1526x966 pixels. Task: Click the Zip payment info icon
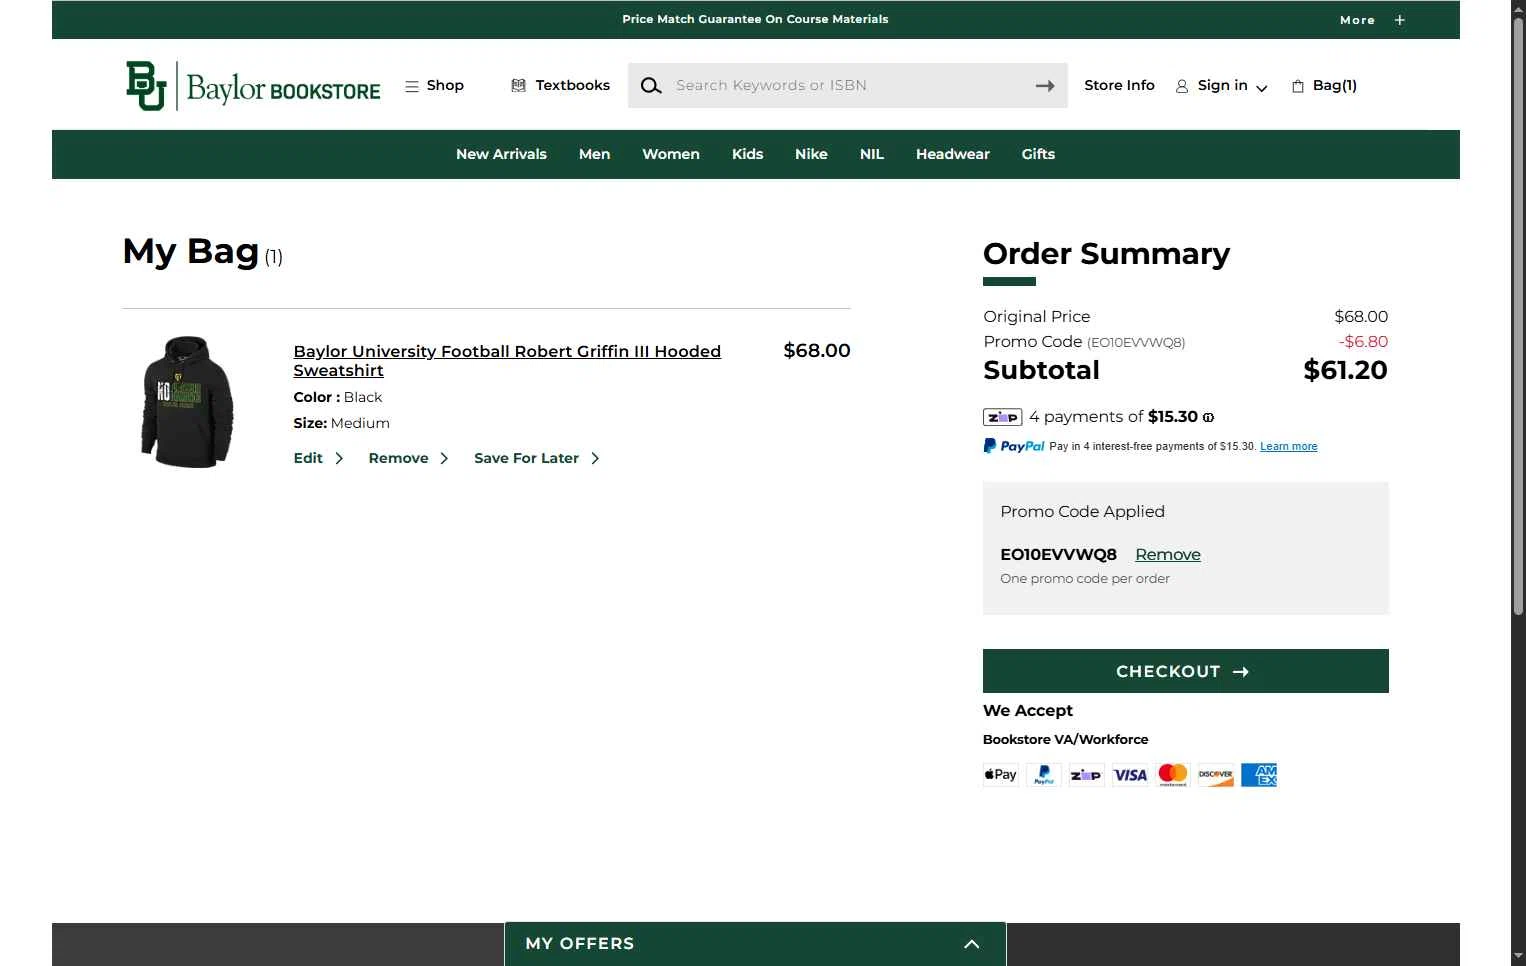[1208, 418]
